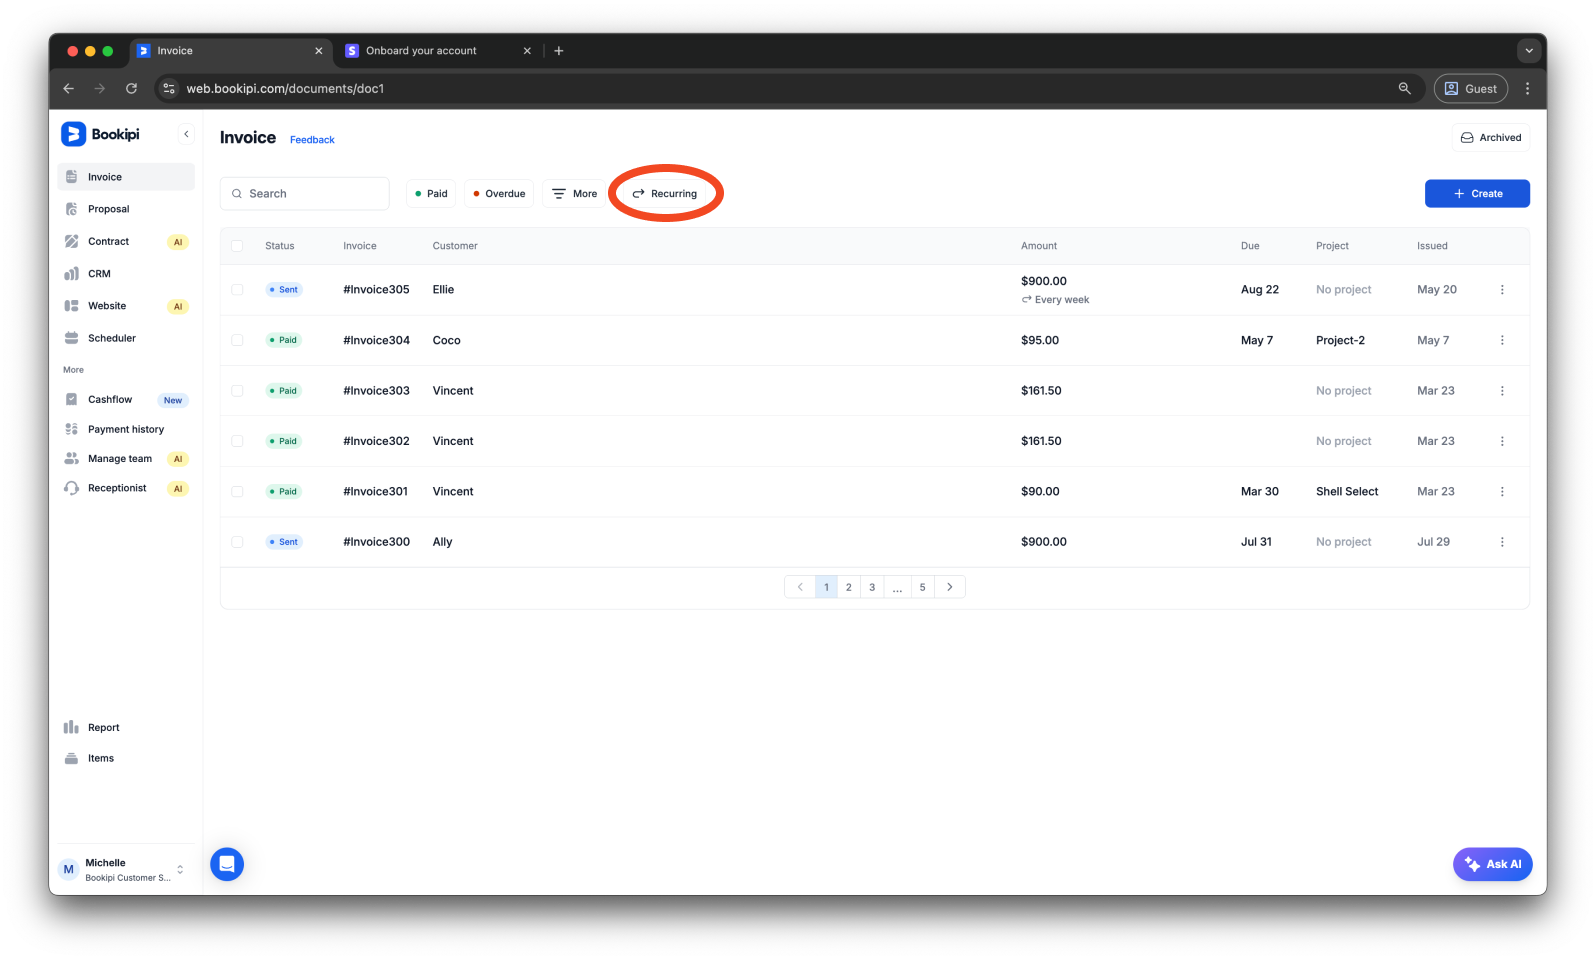
Task: Open the browser three-dot menu
Action: [x=1527, y=89]
